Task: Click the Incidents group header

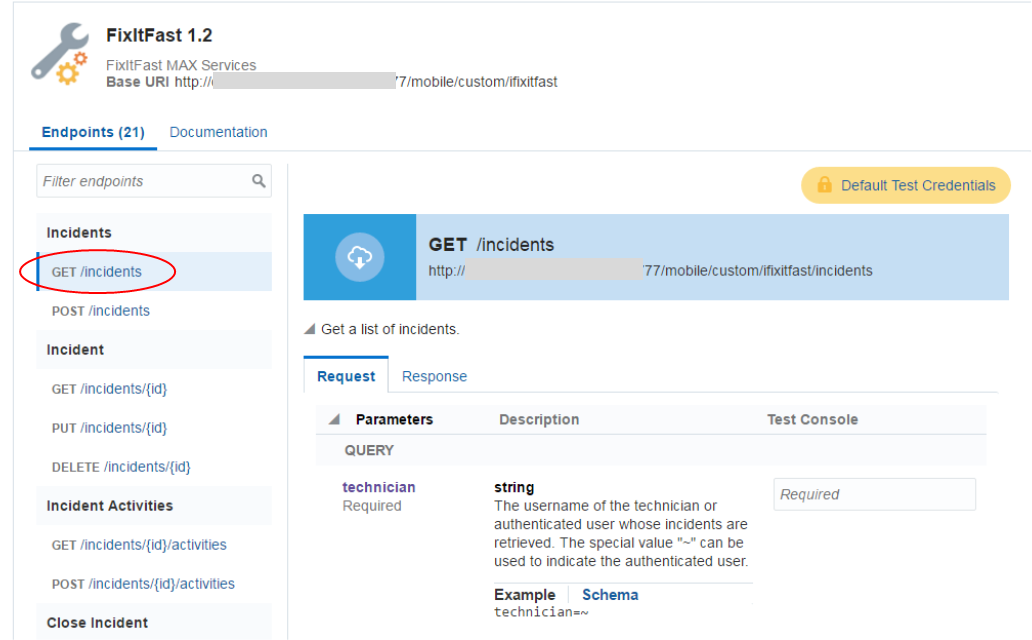Action: click(154, 232)
